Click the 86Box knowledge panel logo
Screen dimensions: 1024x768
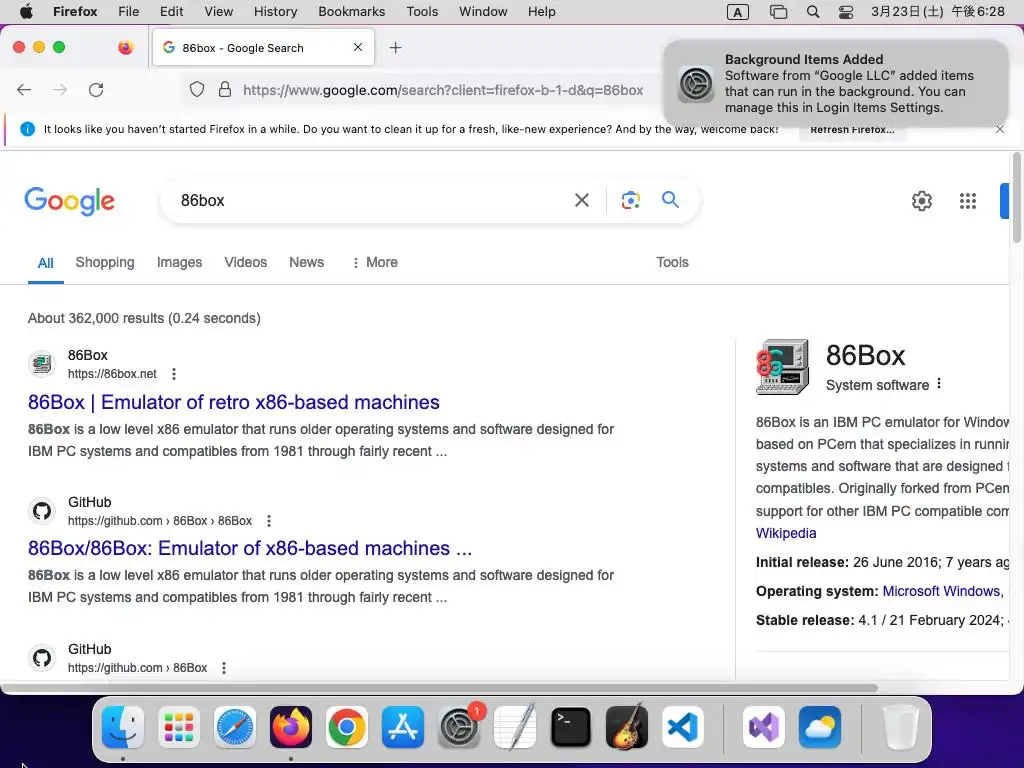click(x=782, y=367)
